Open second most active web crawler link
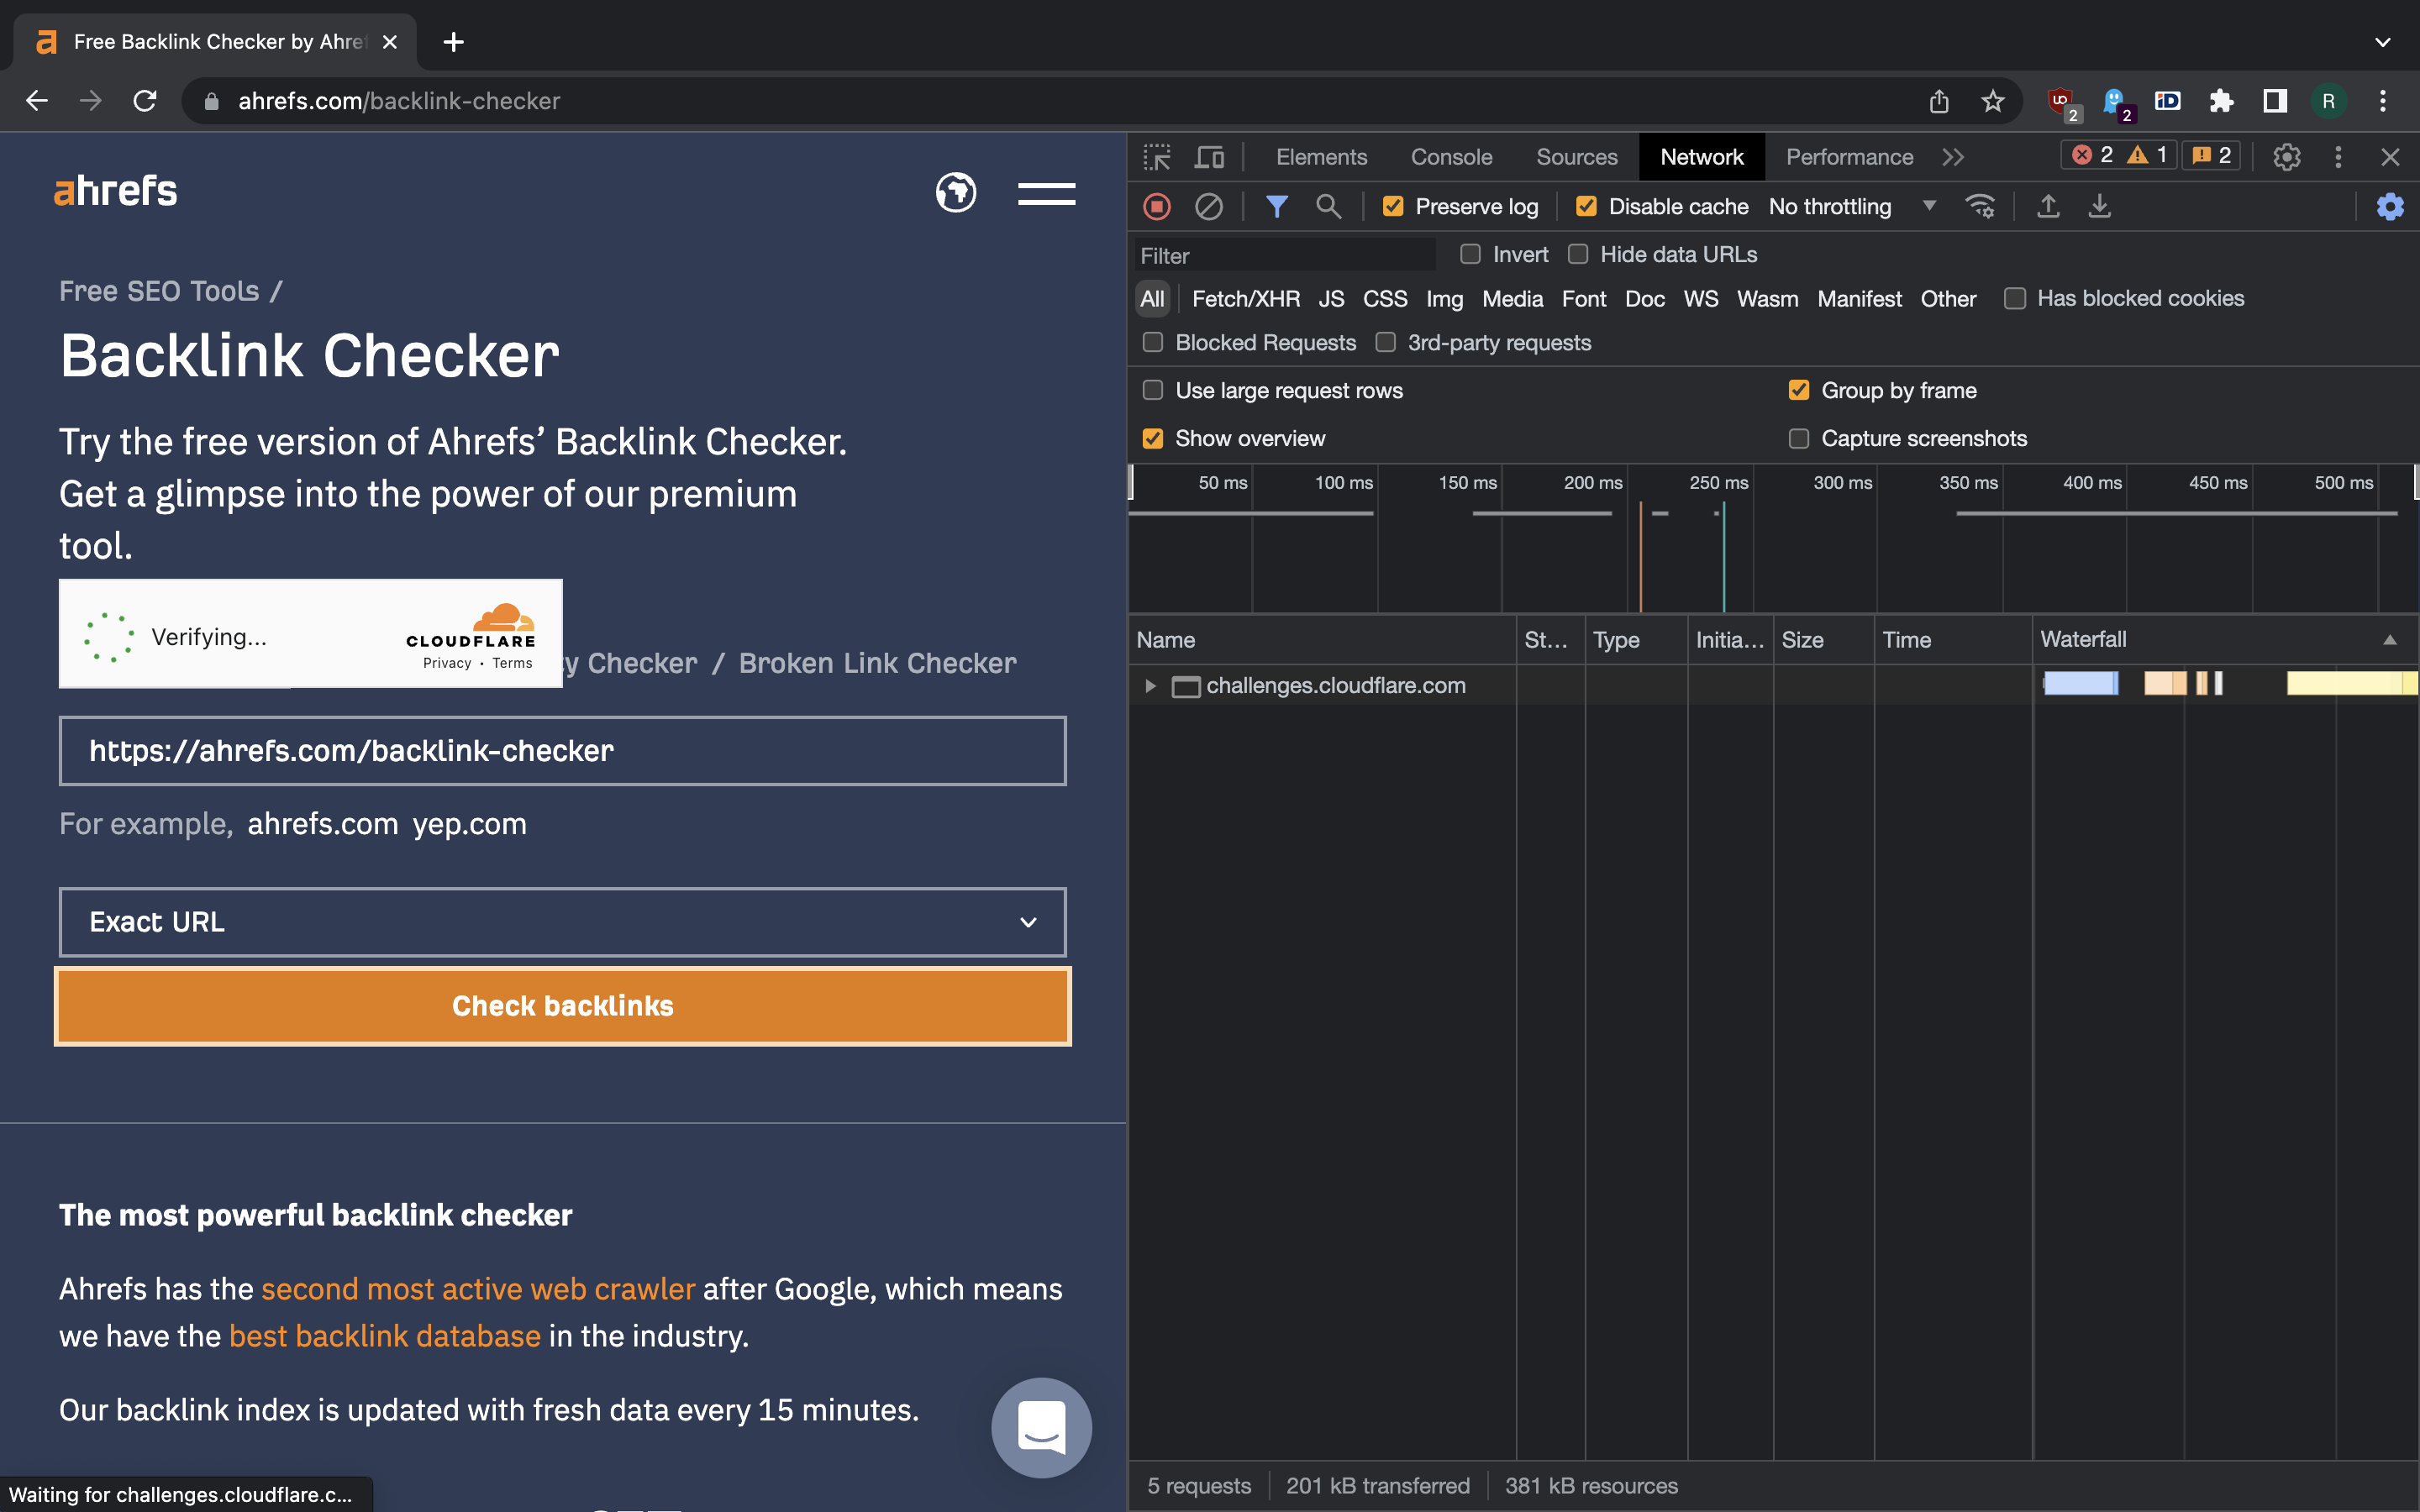This screenshot has width=2420, height=1512. [x=478, y=1289]
